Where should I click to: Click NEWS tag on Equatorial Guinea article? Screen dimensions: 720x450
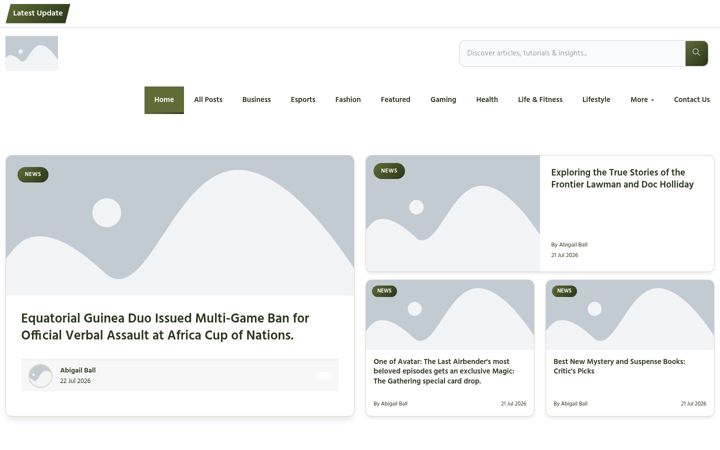(33, 174)
